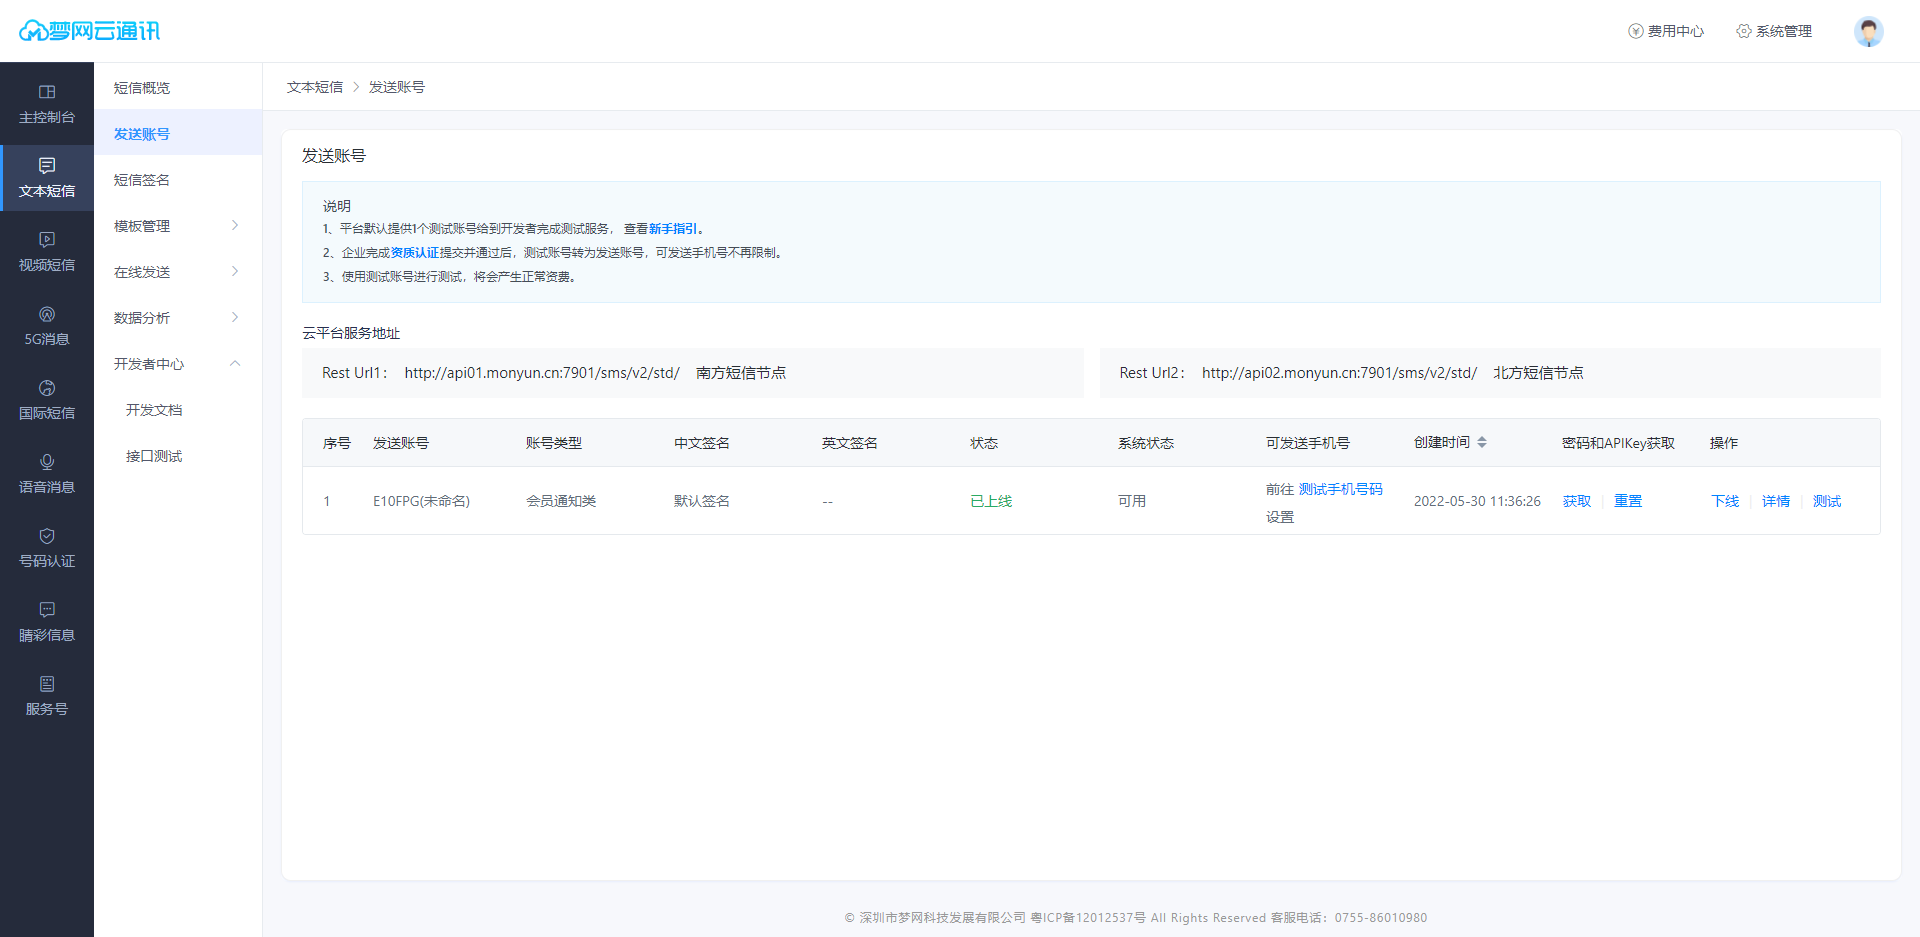
Task: Expand the 数据分析 submenu
Action: click(178, 318)
